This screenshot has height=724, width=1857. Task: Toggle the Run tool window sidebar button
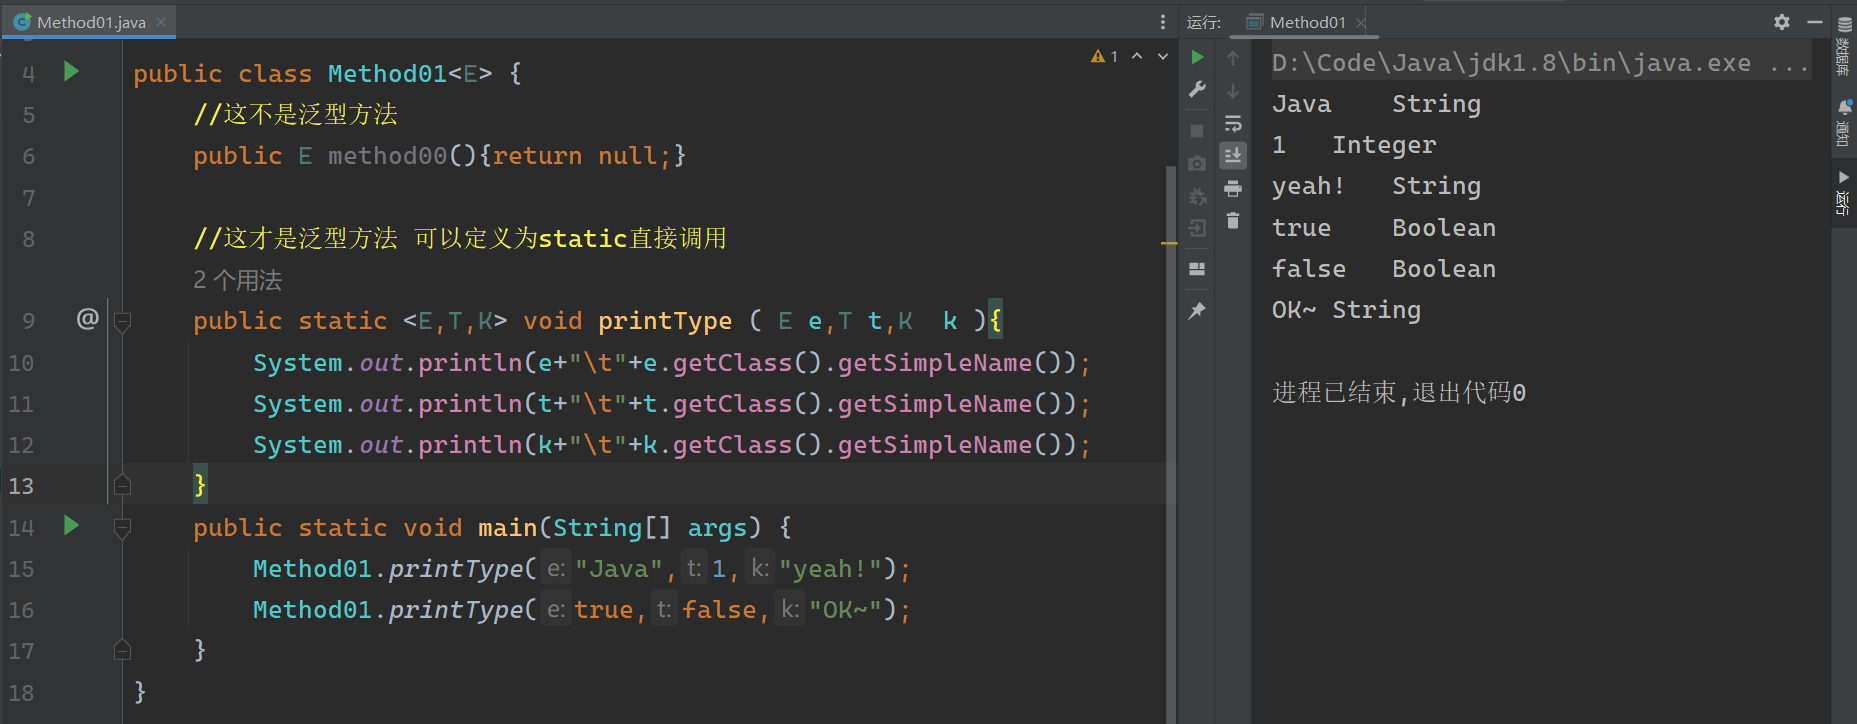click(1844, 193)
